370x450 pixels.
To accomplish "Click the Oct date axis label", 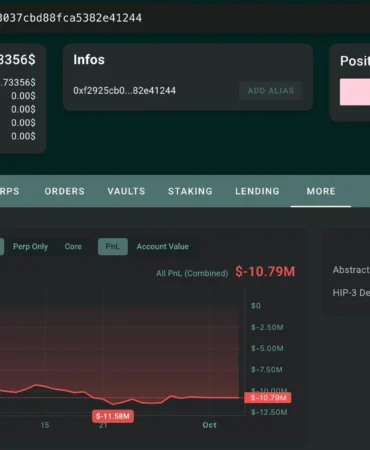I will click(x=209, y=425).
